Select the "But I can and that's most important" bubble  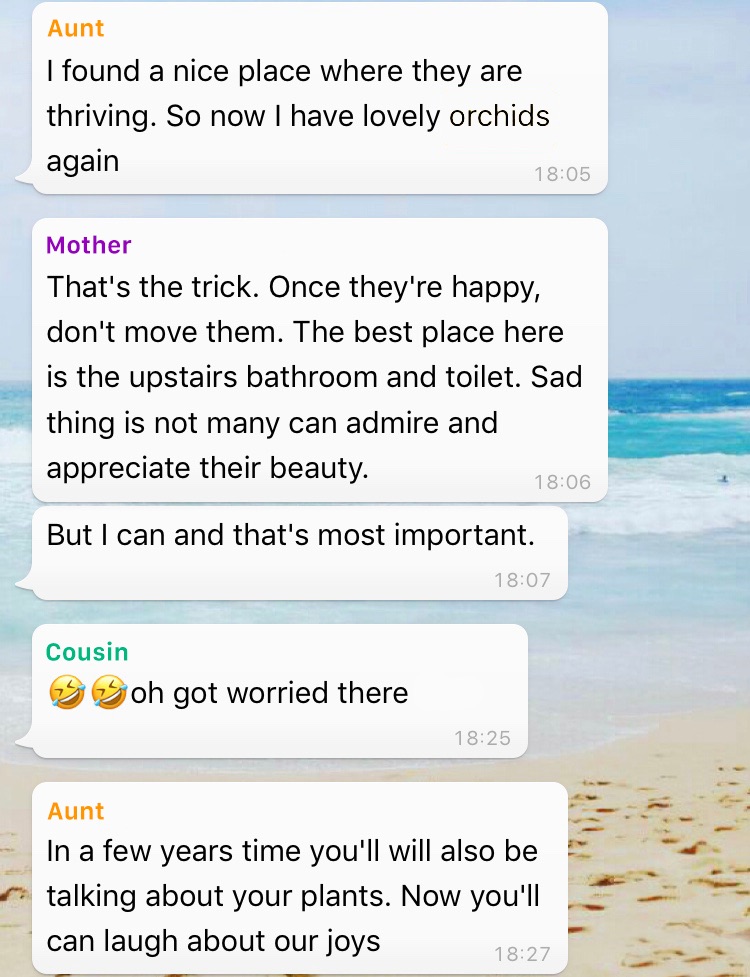click(300, 553)
